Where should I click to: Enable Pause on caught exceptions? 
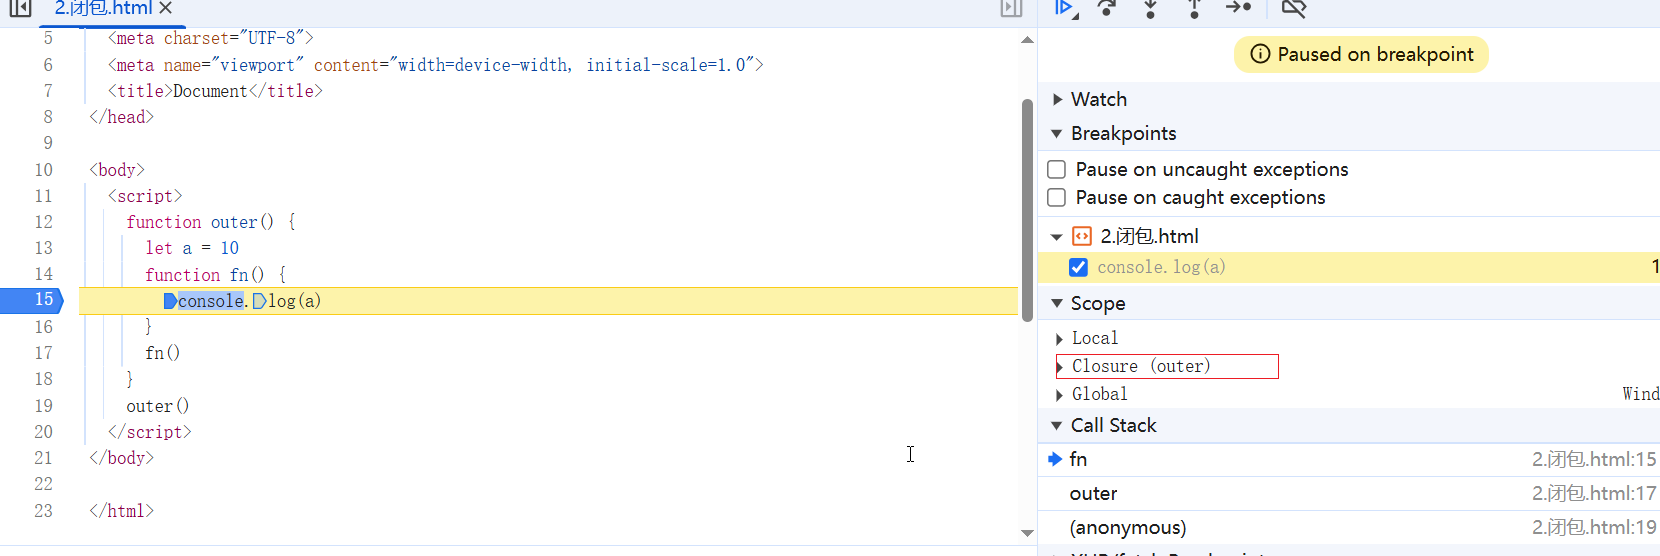pyautogui.click(x=1056, y=197)
